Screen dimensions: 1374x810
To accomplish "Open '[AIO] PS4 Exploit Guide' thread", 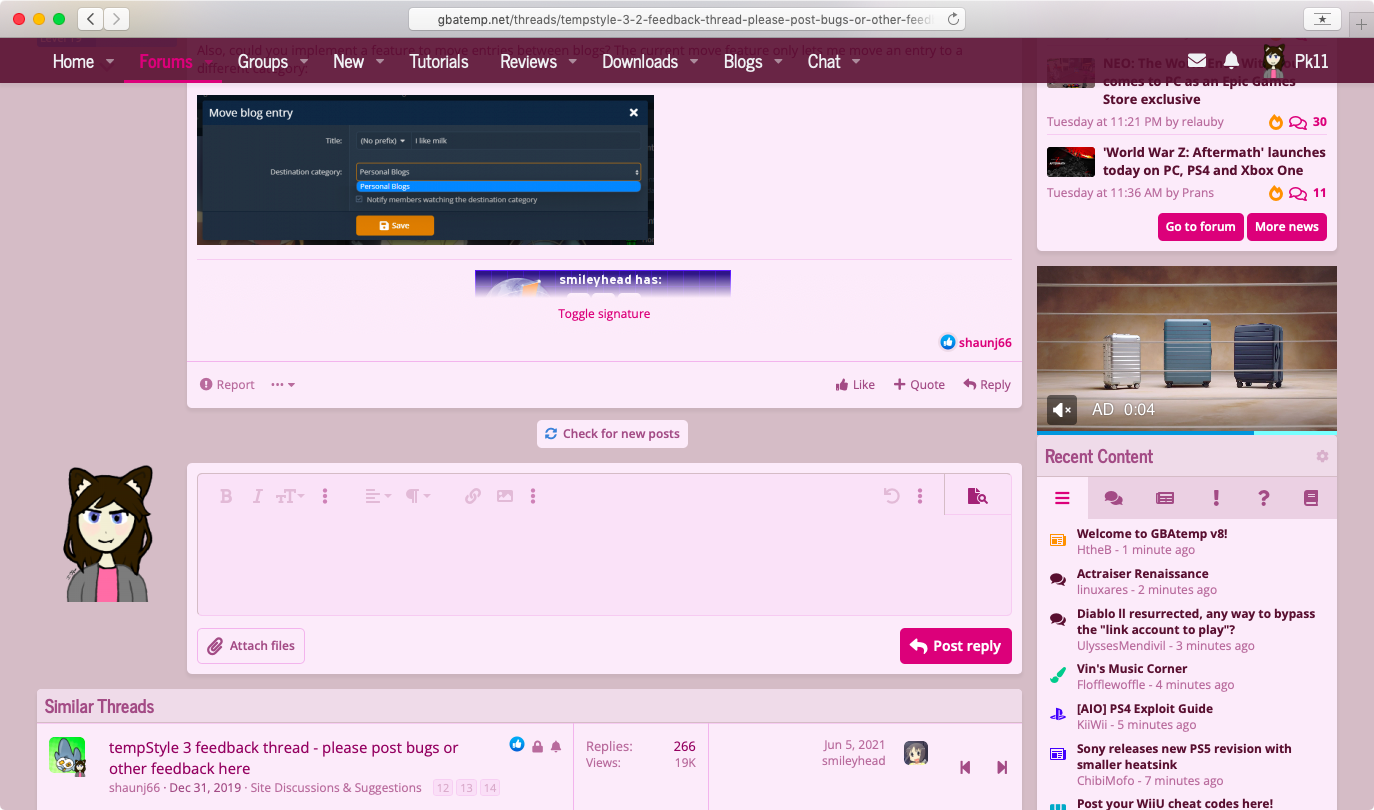I will [x=1145, y=709].
